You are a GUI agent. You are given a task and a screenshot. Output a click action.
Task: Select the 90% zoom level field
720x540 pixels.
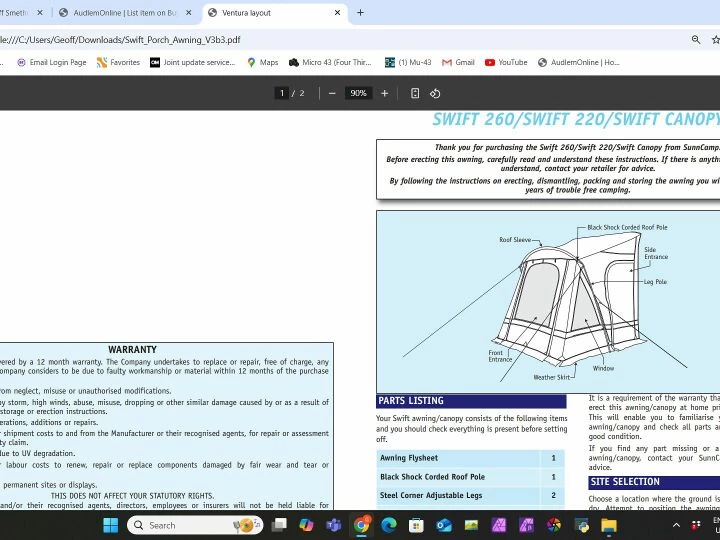358,93
